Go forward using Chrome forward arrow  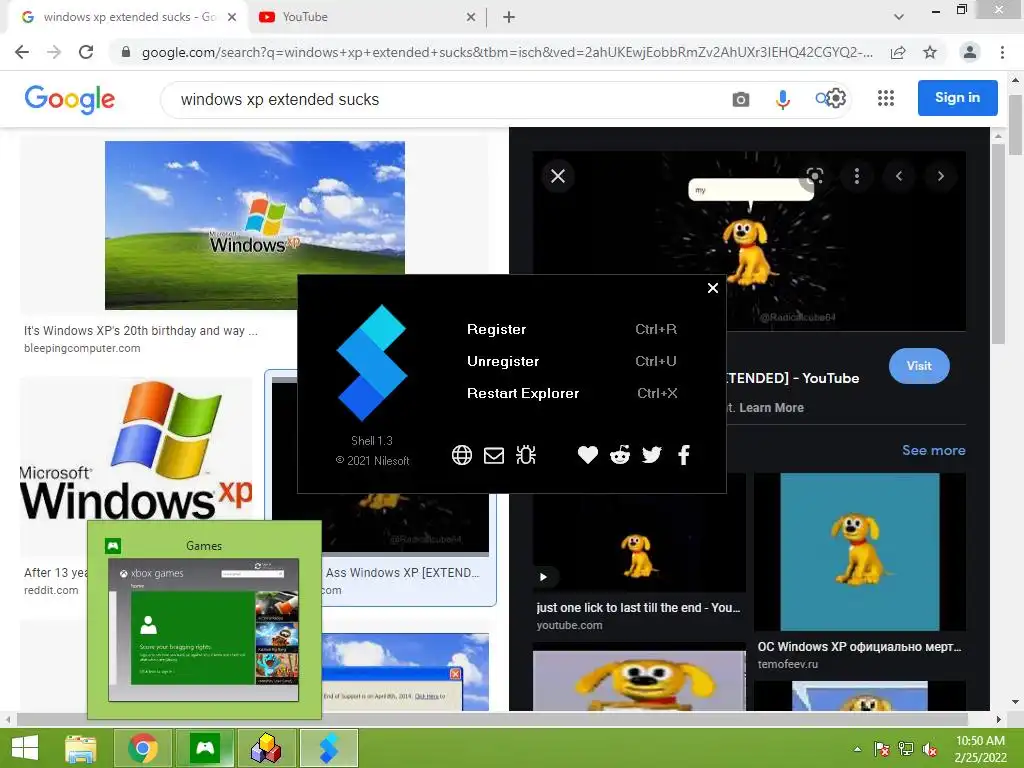(54, 52)
